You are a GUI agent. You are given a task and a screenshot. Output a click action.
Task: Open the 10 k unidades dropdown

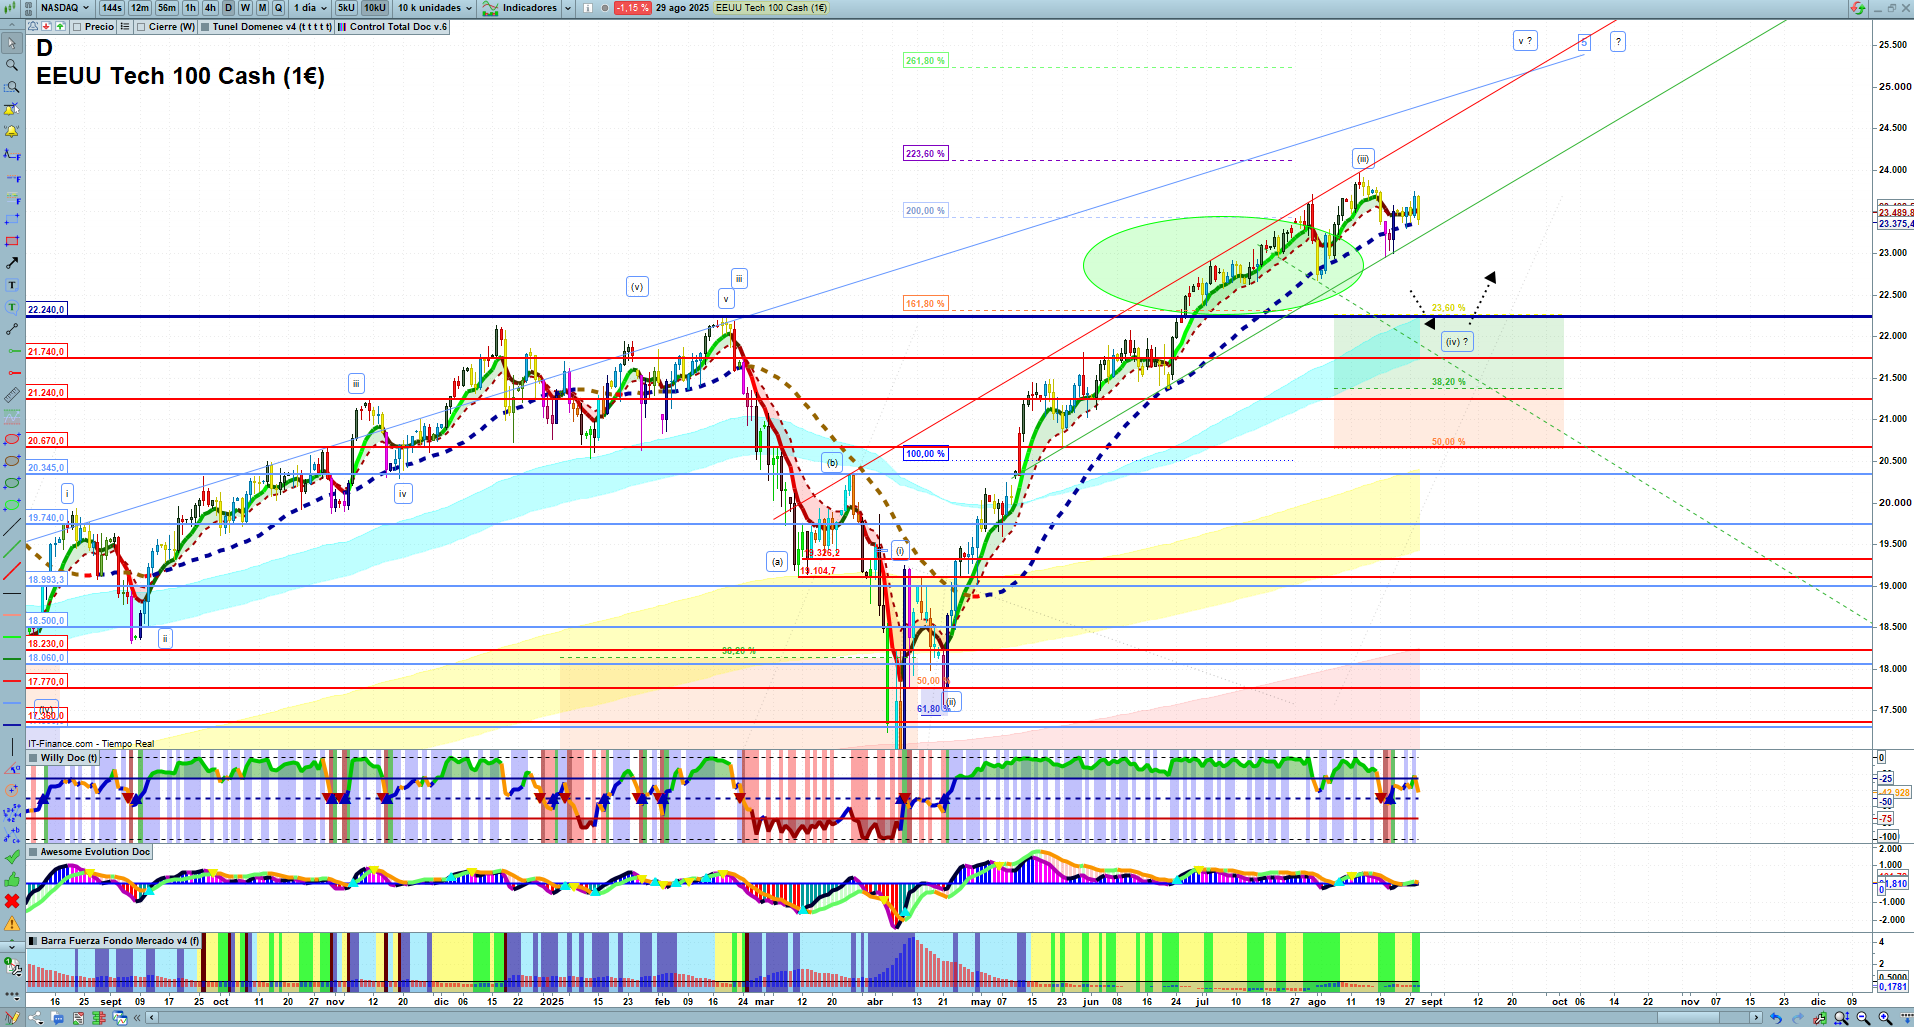tap(435, 8)
